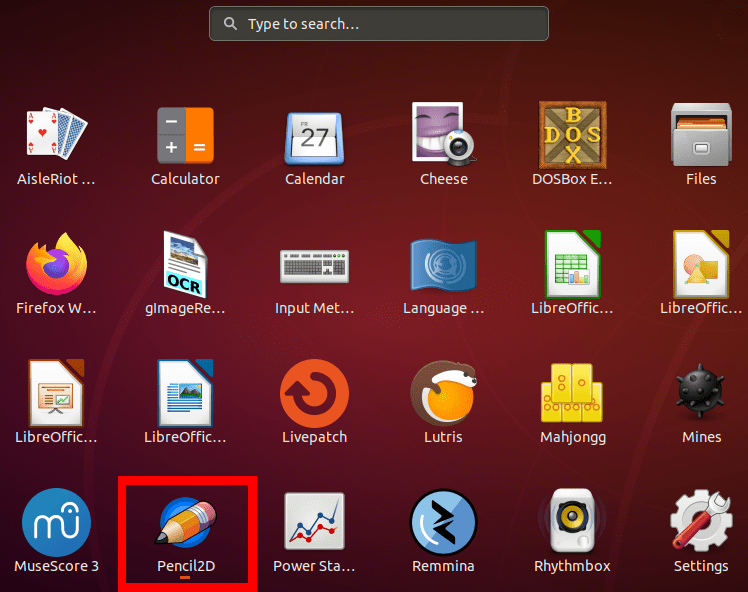
Task: Click the Livepatch label text
Action: tap(314, 437)
